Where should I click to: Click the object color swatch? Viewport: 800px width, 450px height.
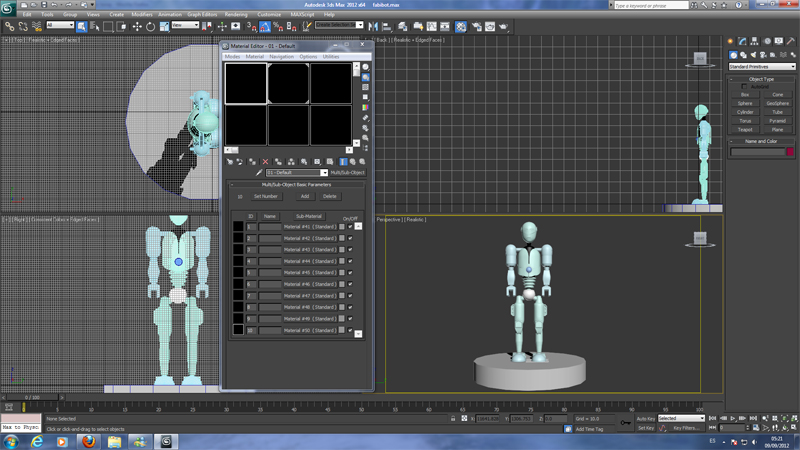click(x=790, y=152)
